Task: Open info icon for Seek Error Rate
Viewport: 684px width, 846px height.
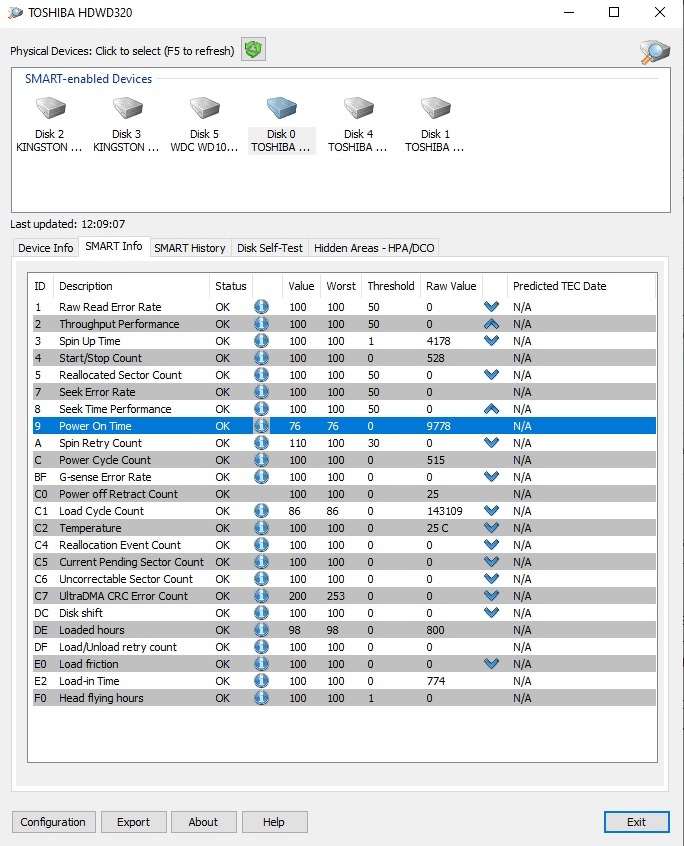Action: coord(261,392)
